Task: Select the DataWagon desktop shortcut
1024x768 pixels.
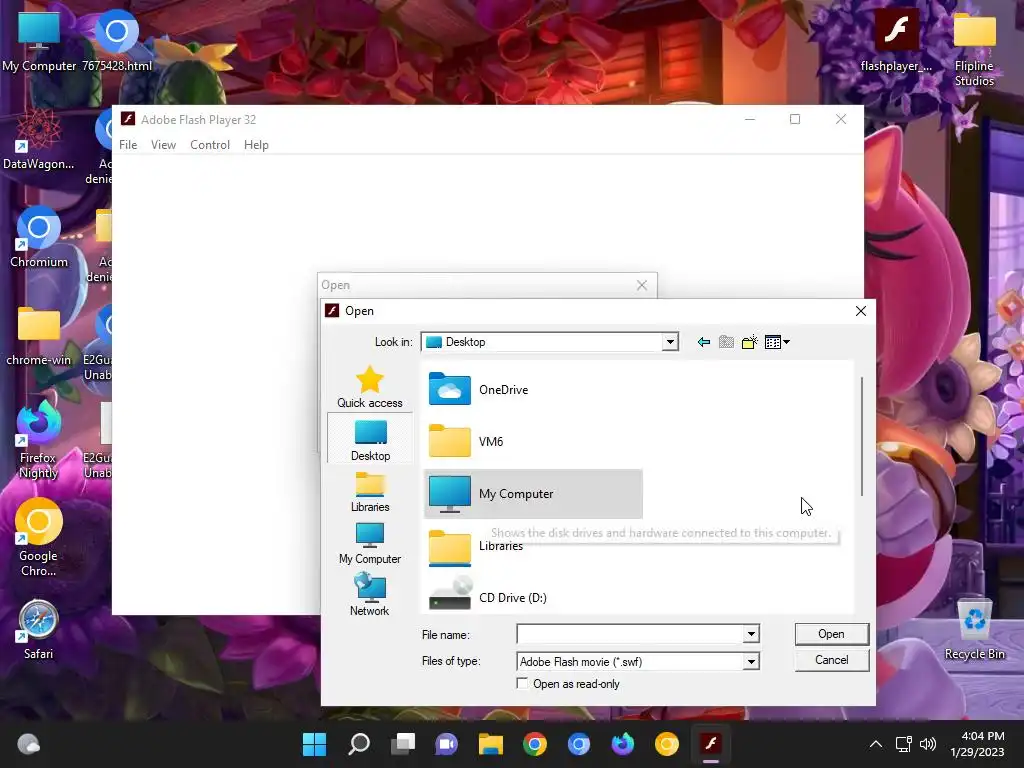Action: pos(39,140)
